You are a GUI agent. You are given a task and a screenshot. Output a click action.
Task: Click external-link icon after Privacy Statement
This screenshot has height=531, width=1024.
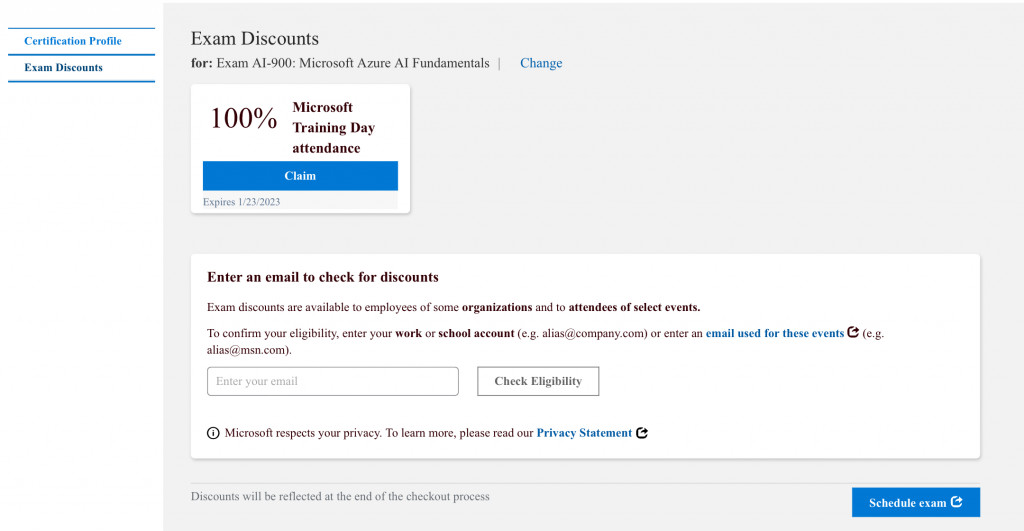(x=642, y=433)
